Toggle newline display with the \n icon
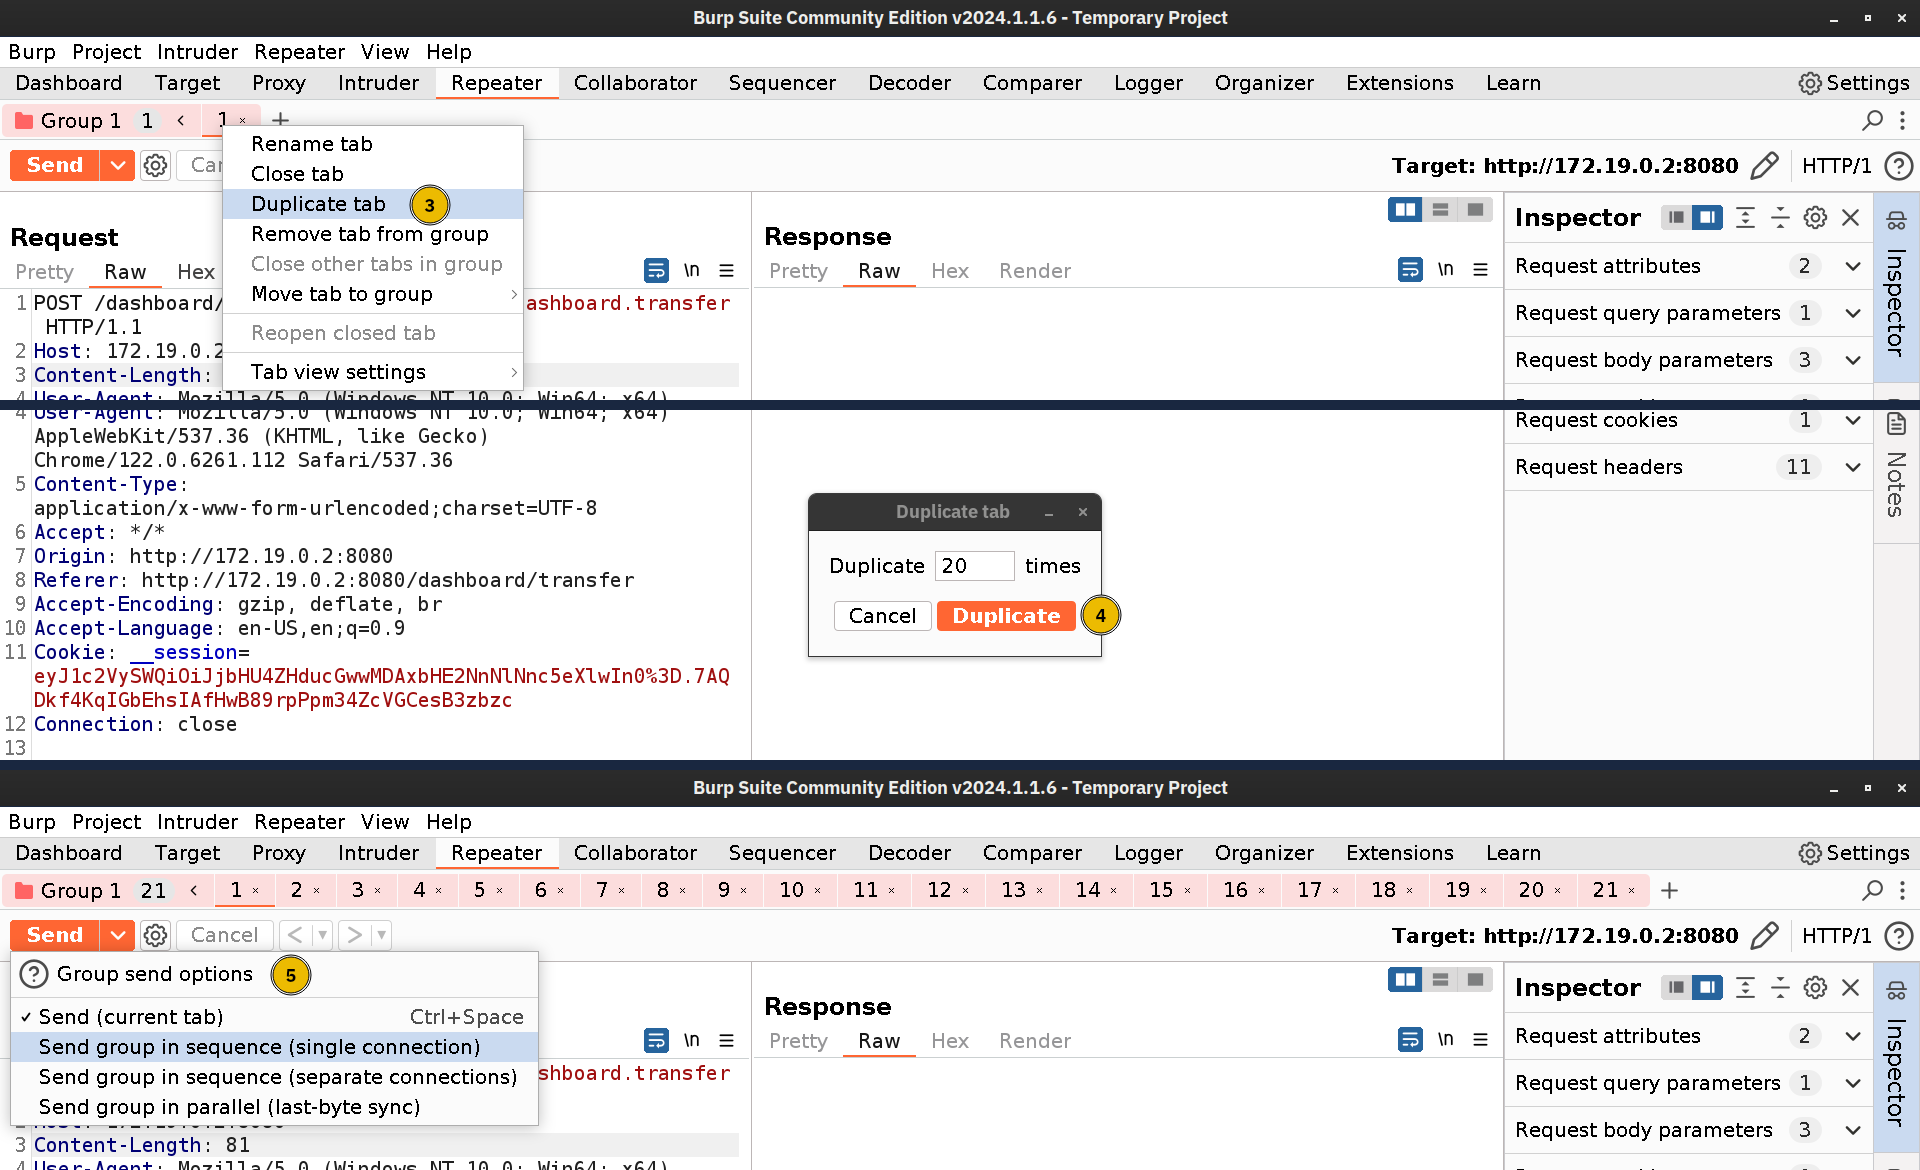This screenshot has height=1170, width=1920. pyautogui.click(x=692, y=270)
